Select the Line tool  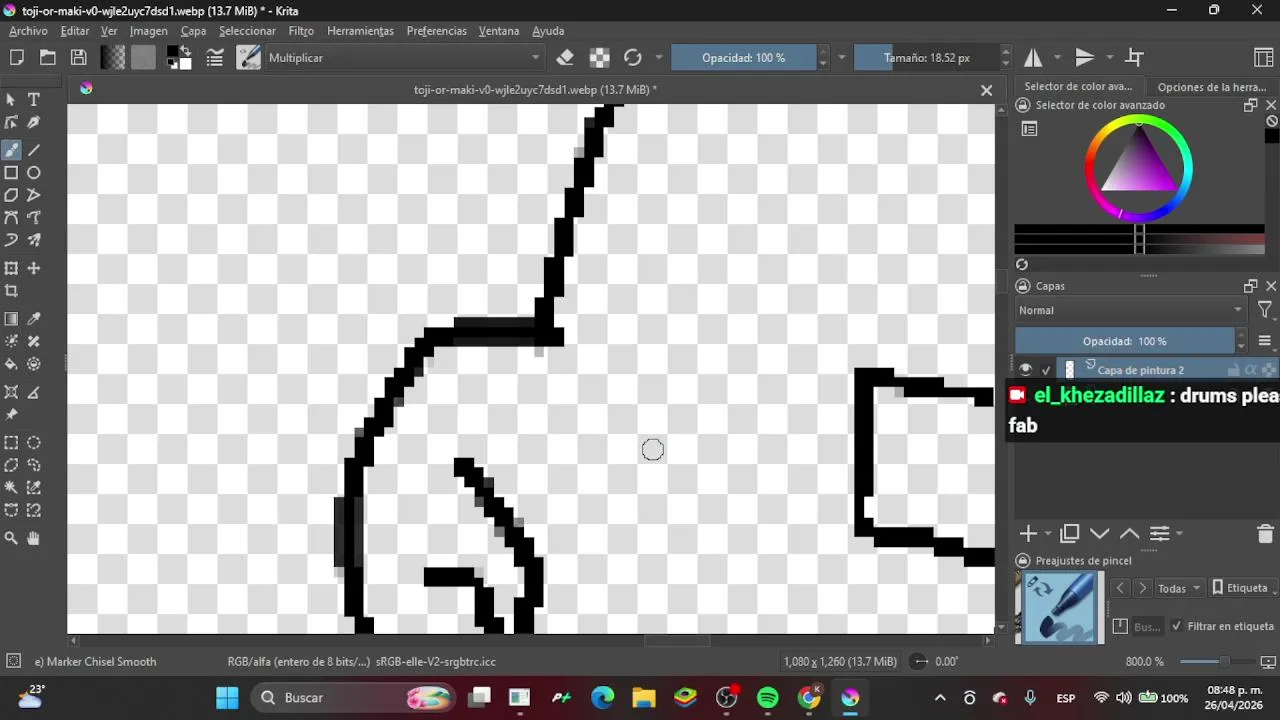33,150
